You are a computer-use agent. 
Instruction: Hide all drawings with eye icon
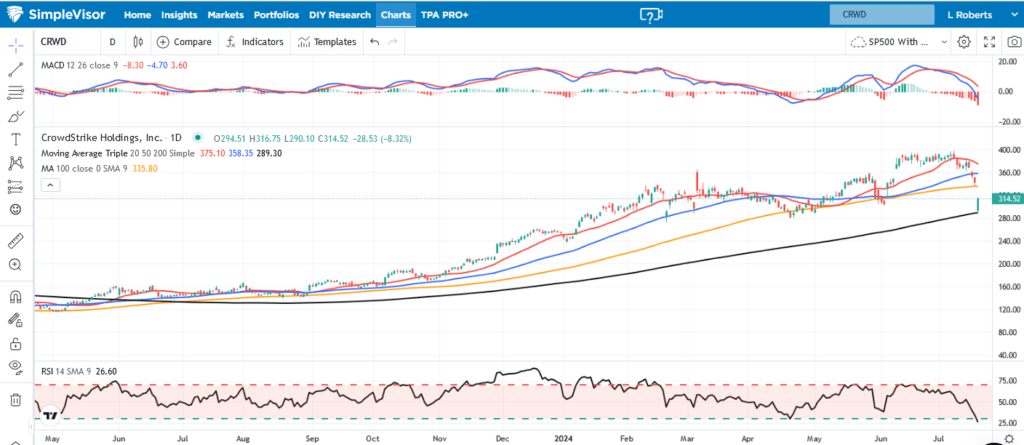click(x=16, y=367)
